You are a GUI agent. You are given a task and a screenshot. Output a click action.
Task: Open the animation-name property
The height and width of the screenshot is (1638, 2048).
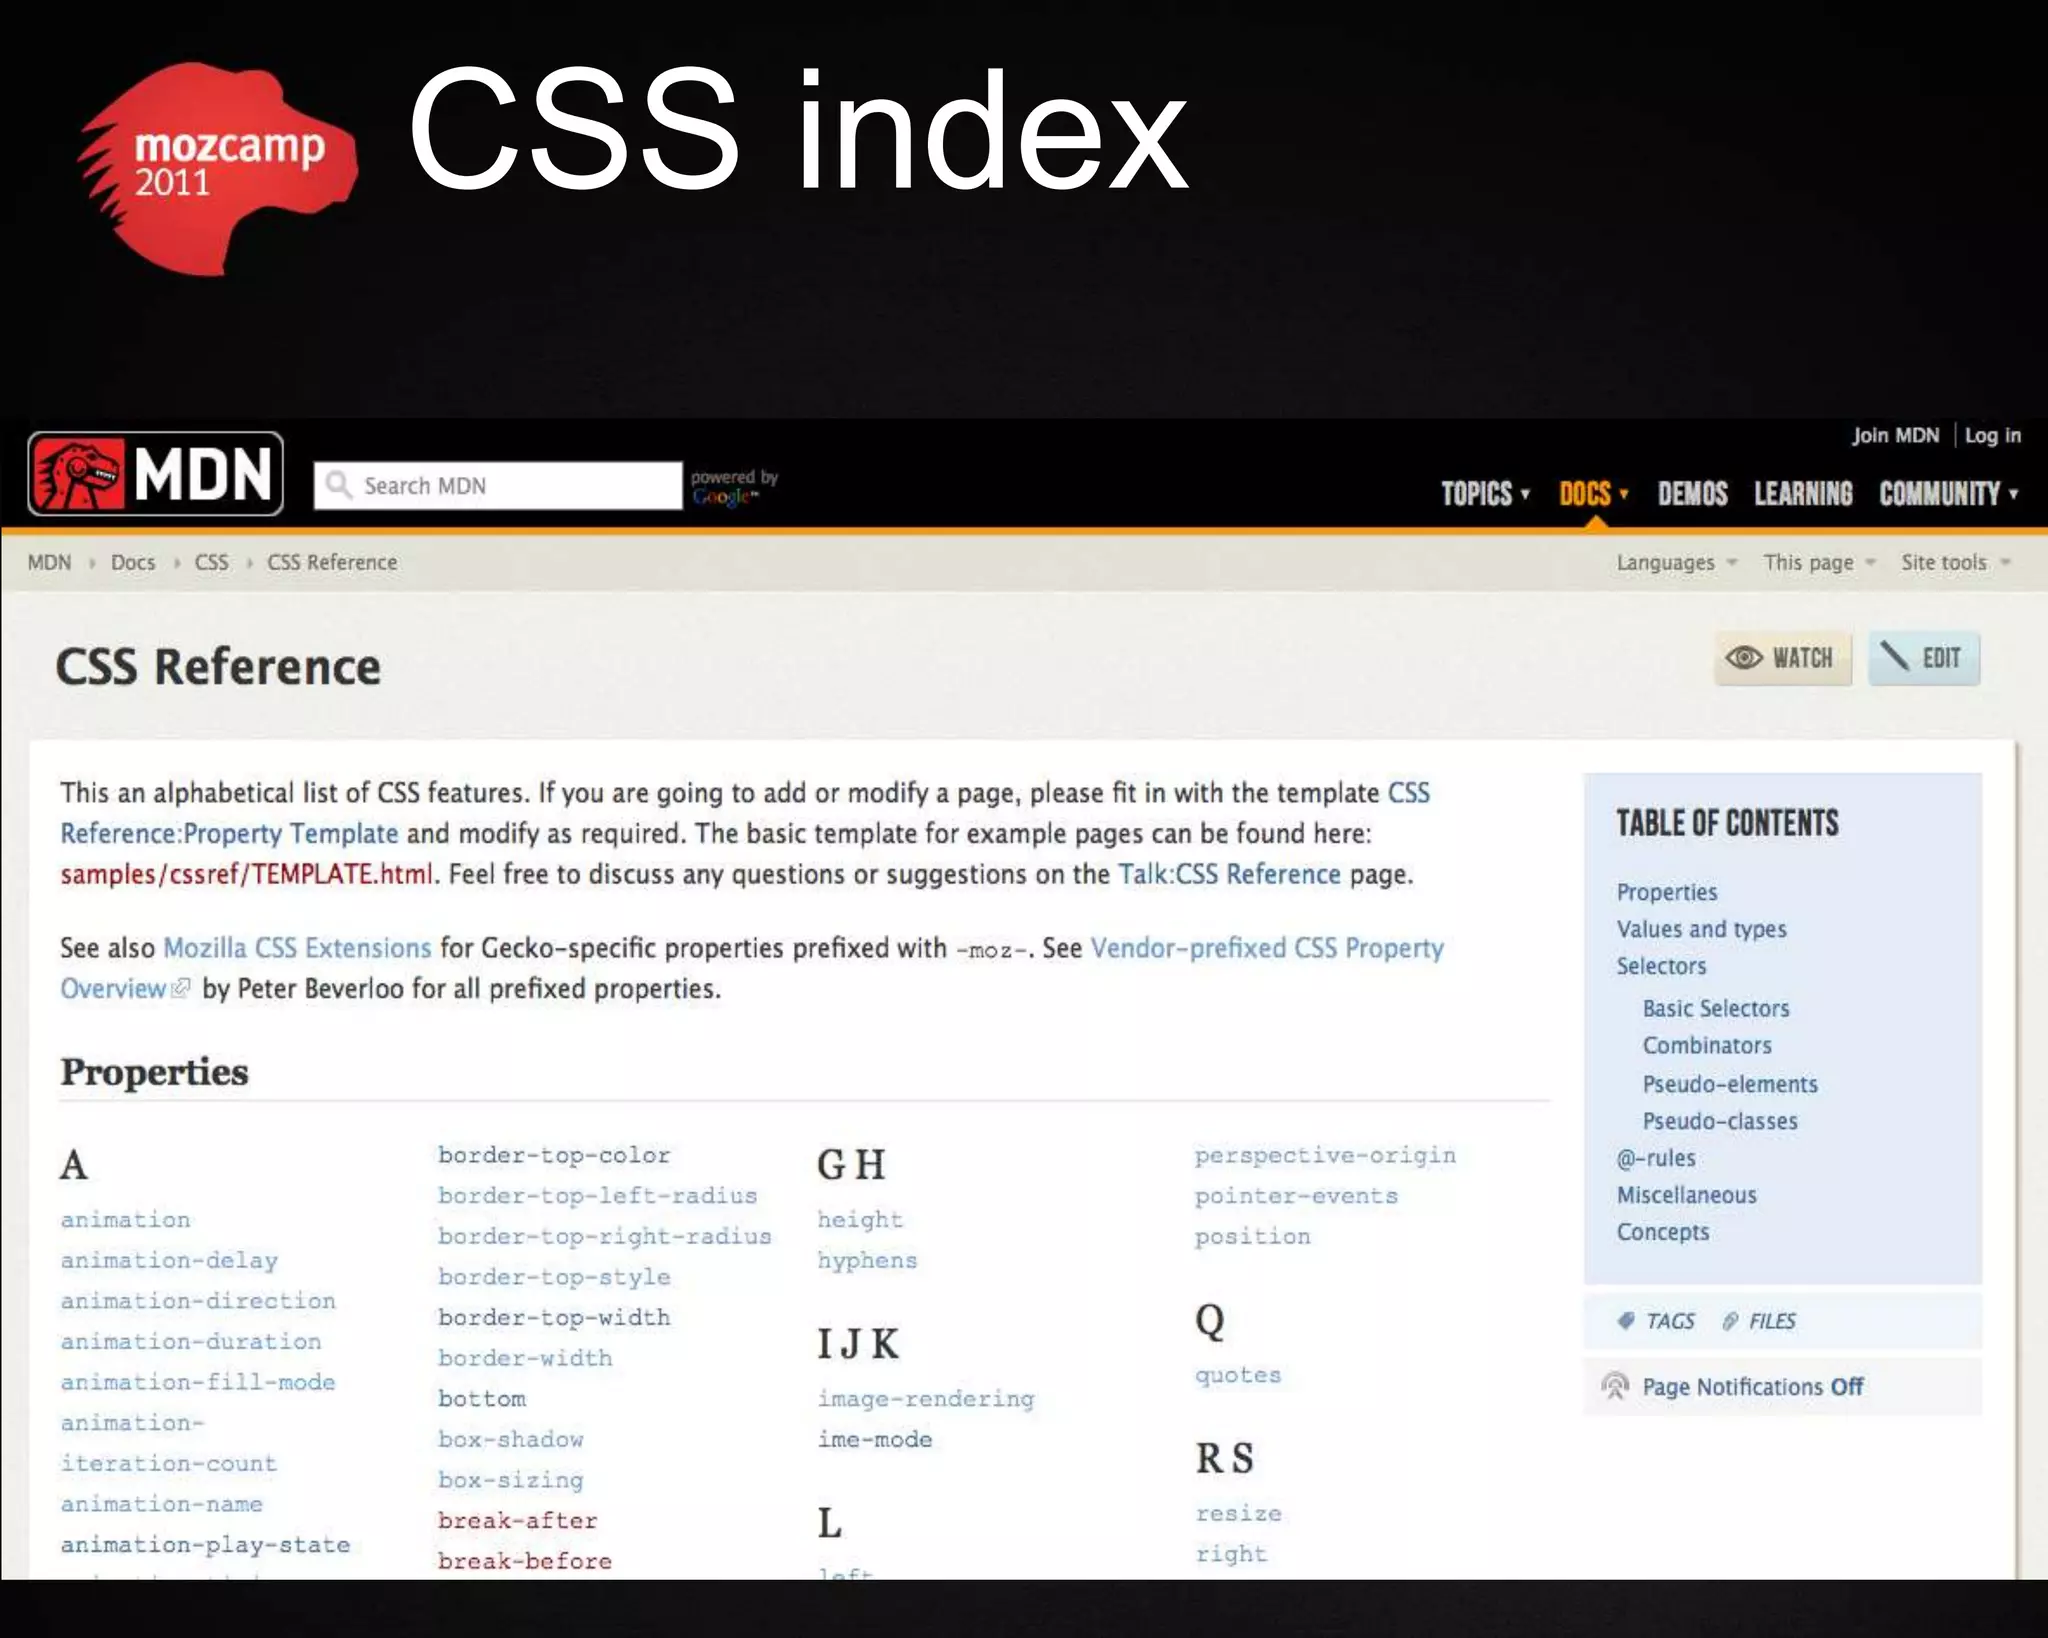tap(162, 1504)
